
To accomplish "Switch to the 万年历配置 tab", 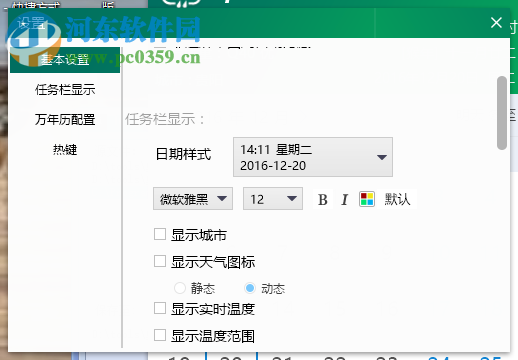I will click(65, 119).
